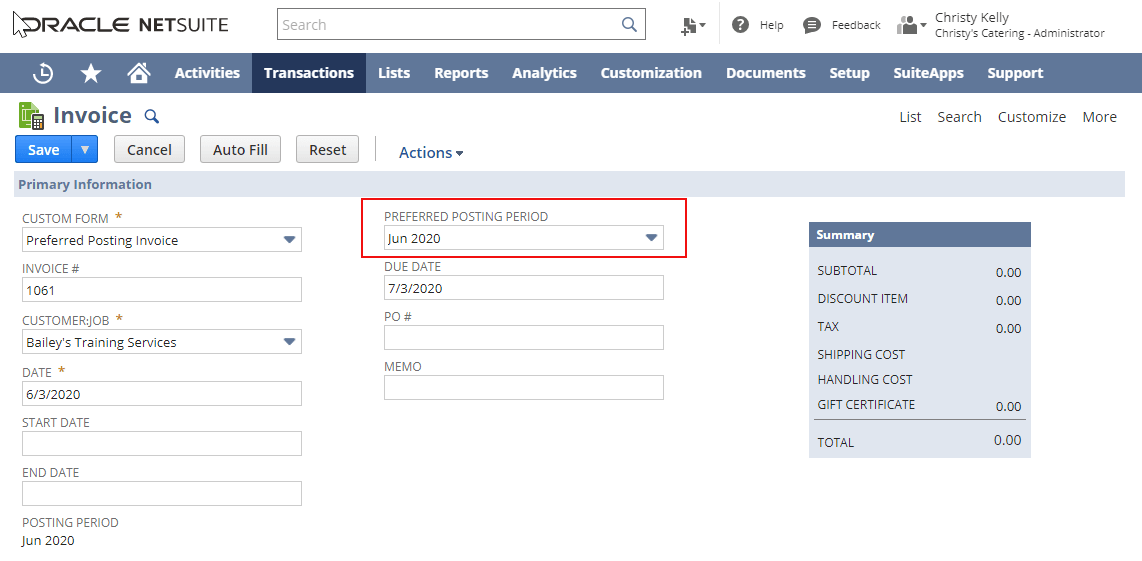Click the End Date field
The width and height of the screenshot is (1142, 561).
coord(162,493)
